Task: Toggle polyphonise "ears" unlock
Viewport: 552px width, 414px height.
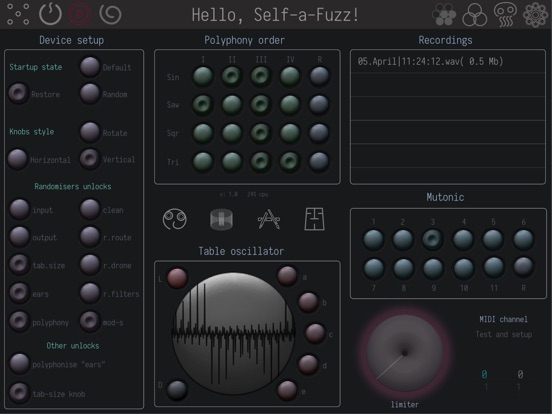Action: 19,364
